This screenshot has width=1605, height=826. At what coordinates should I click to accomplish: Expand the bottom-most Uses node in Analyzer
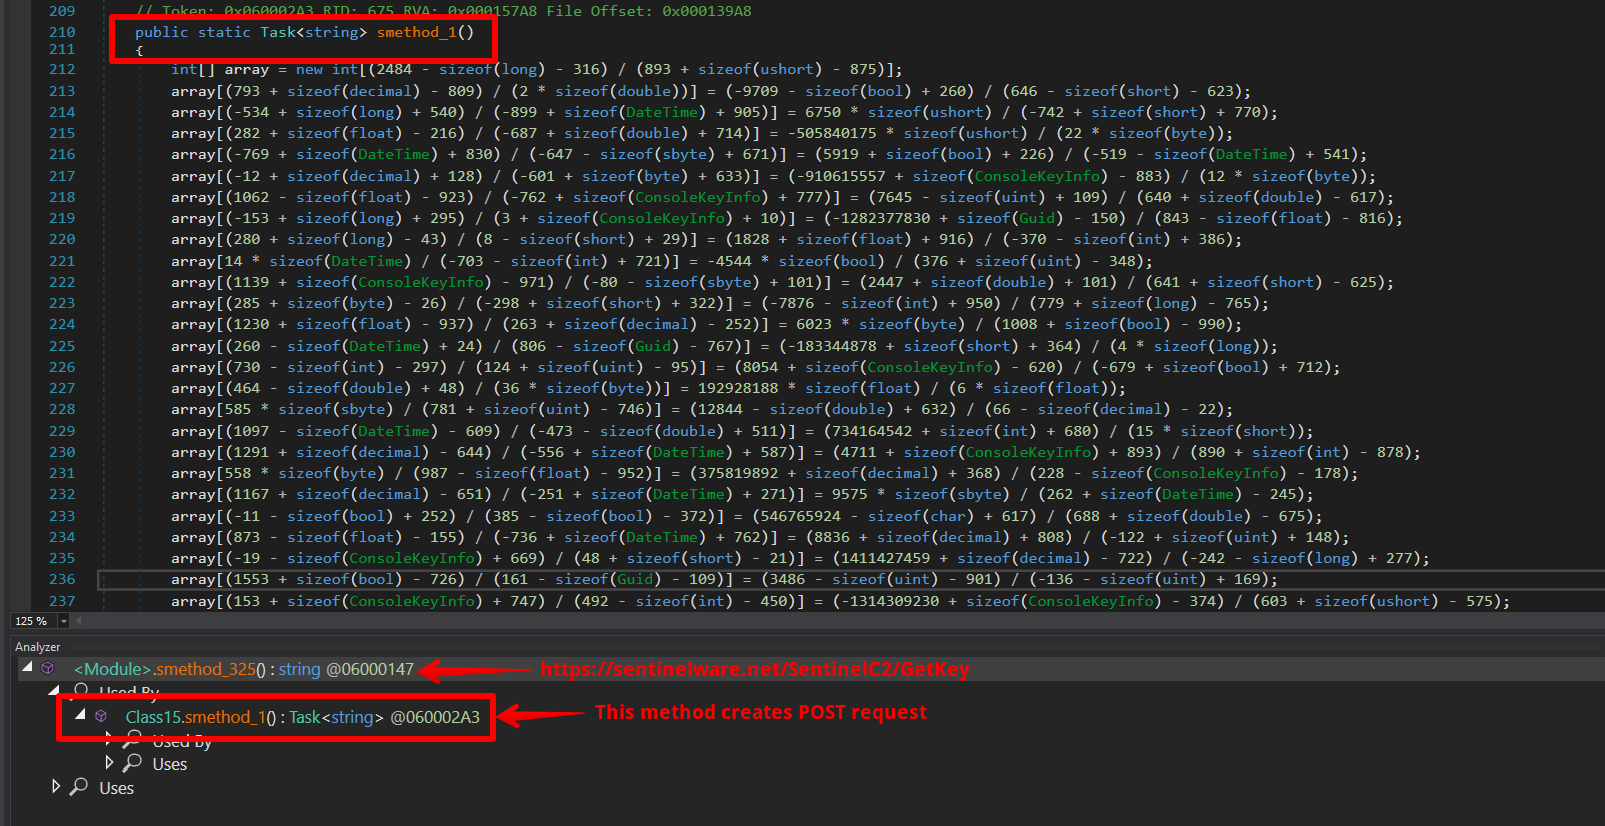tap(56, 787)
